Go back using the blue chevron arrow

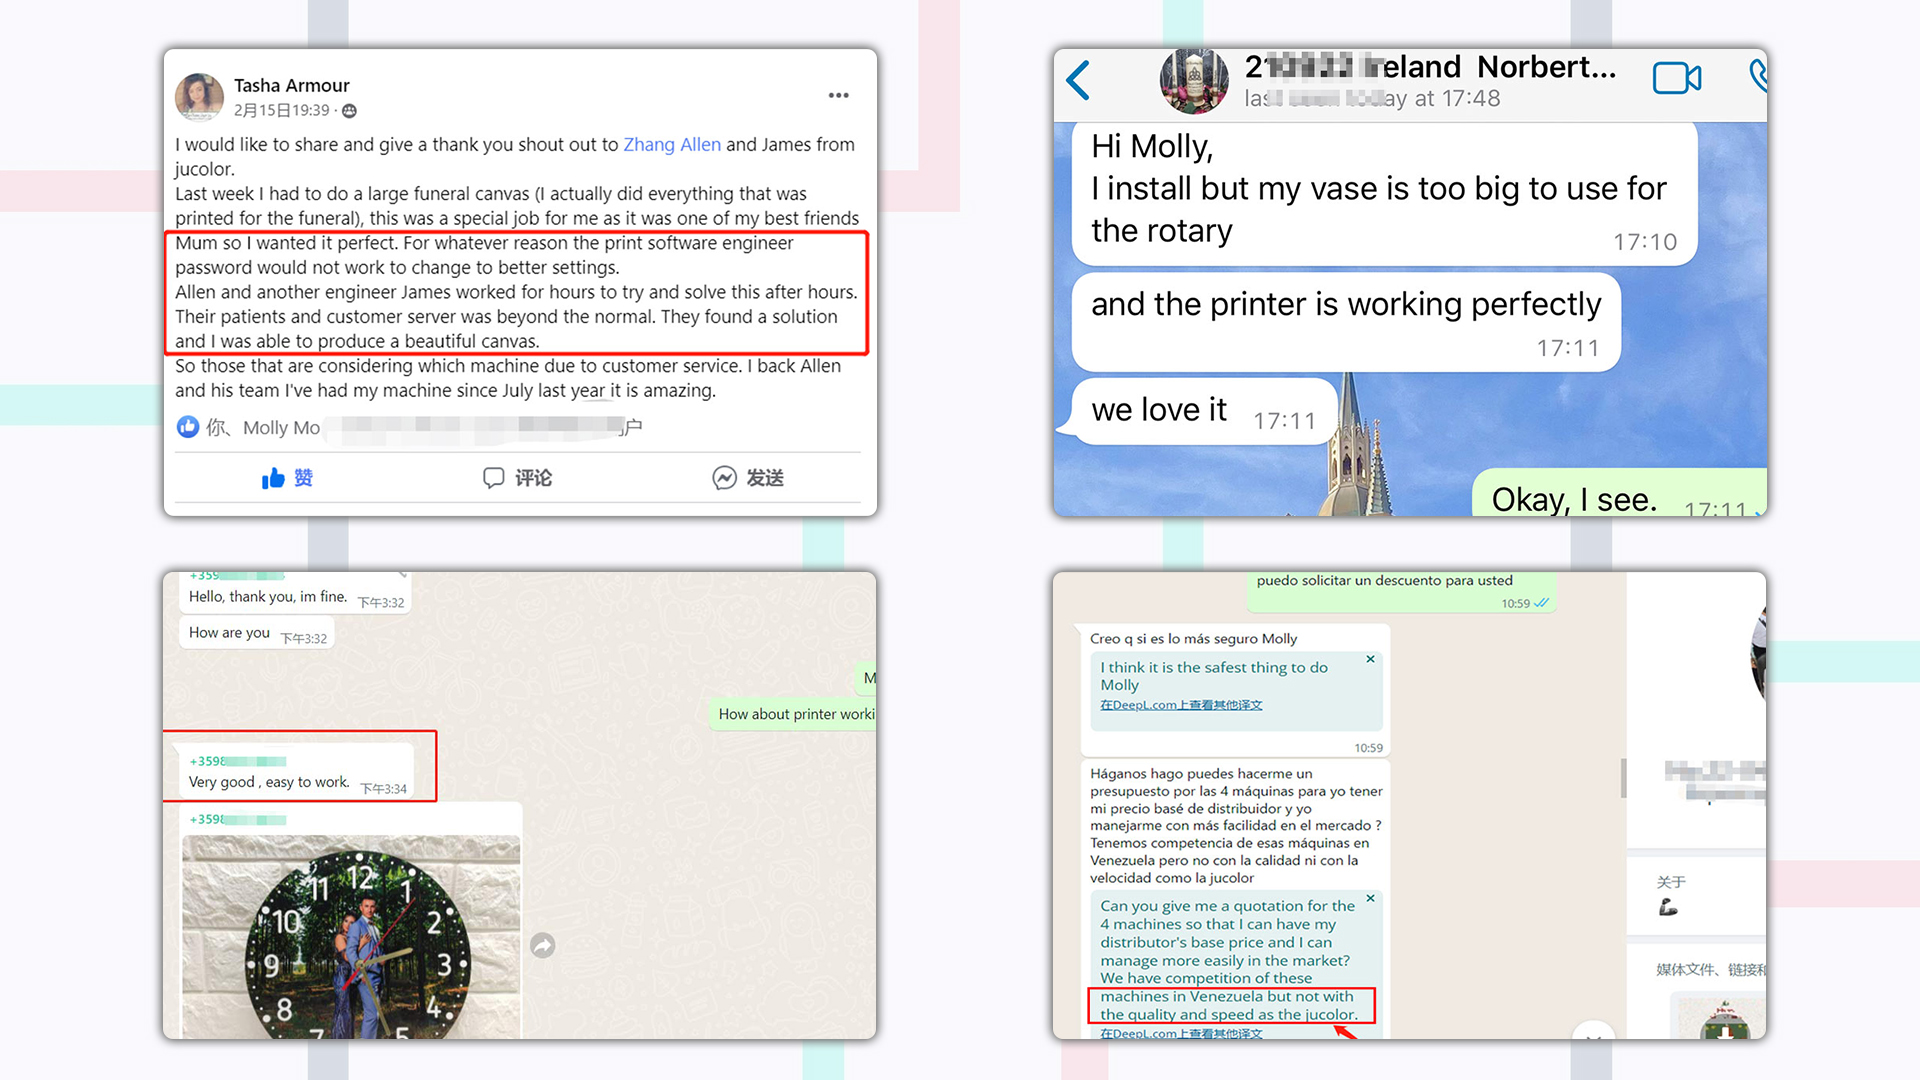[x=1078, y=80]
